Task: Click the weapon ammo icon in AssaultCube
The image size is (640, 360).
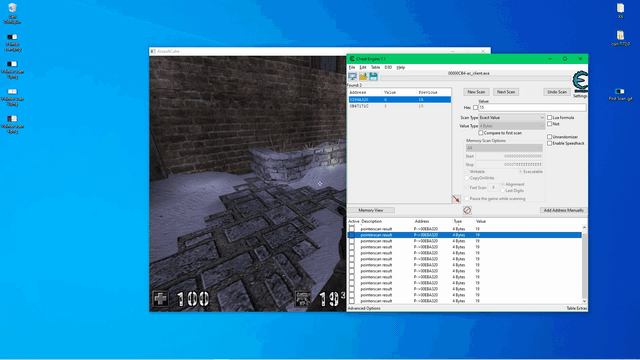Action: click(303, 299)
